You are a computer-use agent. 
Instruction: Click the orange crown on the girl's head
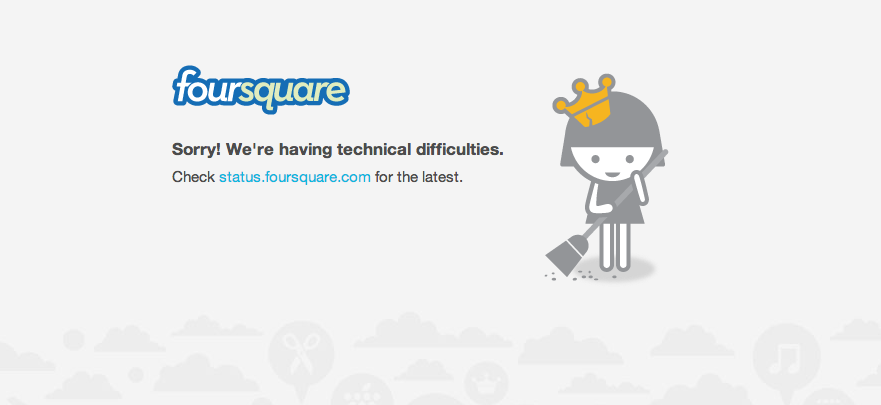point(584,101)
